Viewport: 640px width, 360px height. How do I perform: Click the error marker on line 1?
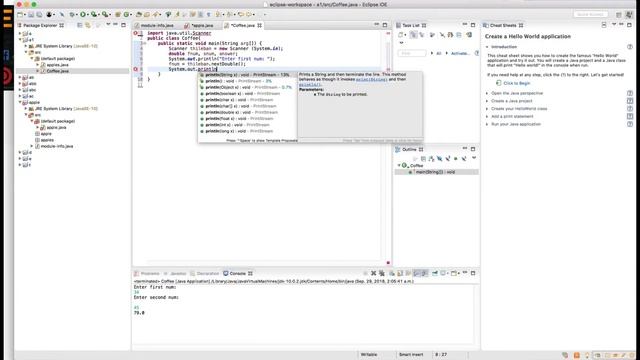[x=136, y=33]
